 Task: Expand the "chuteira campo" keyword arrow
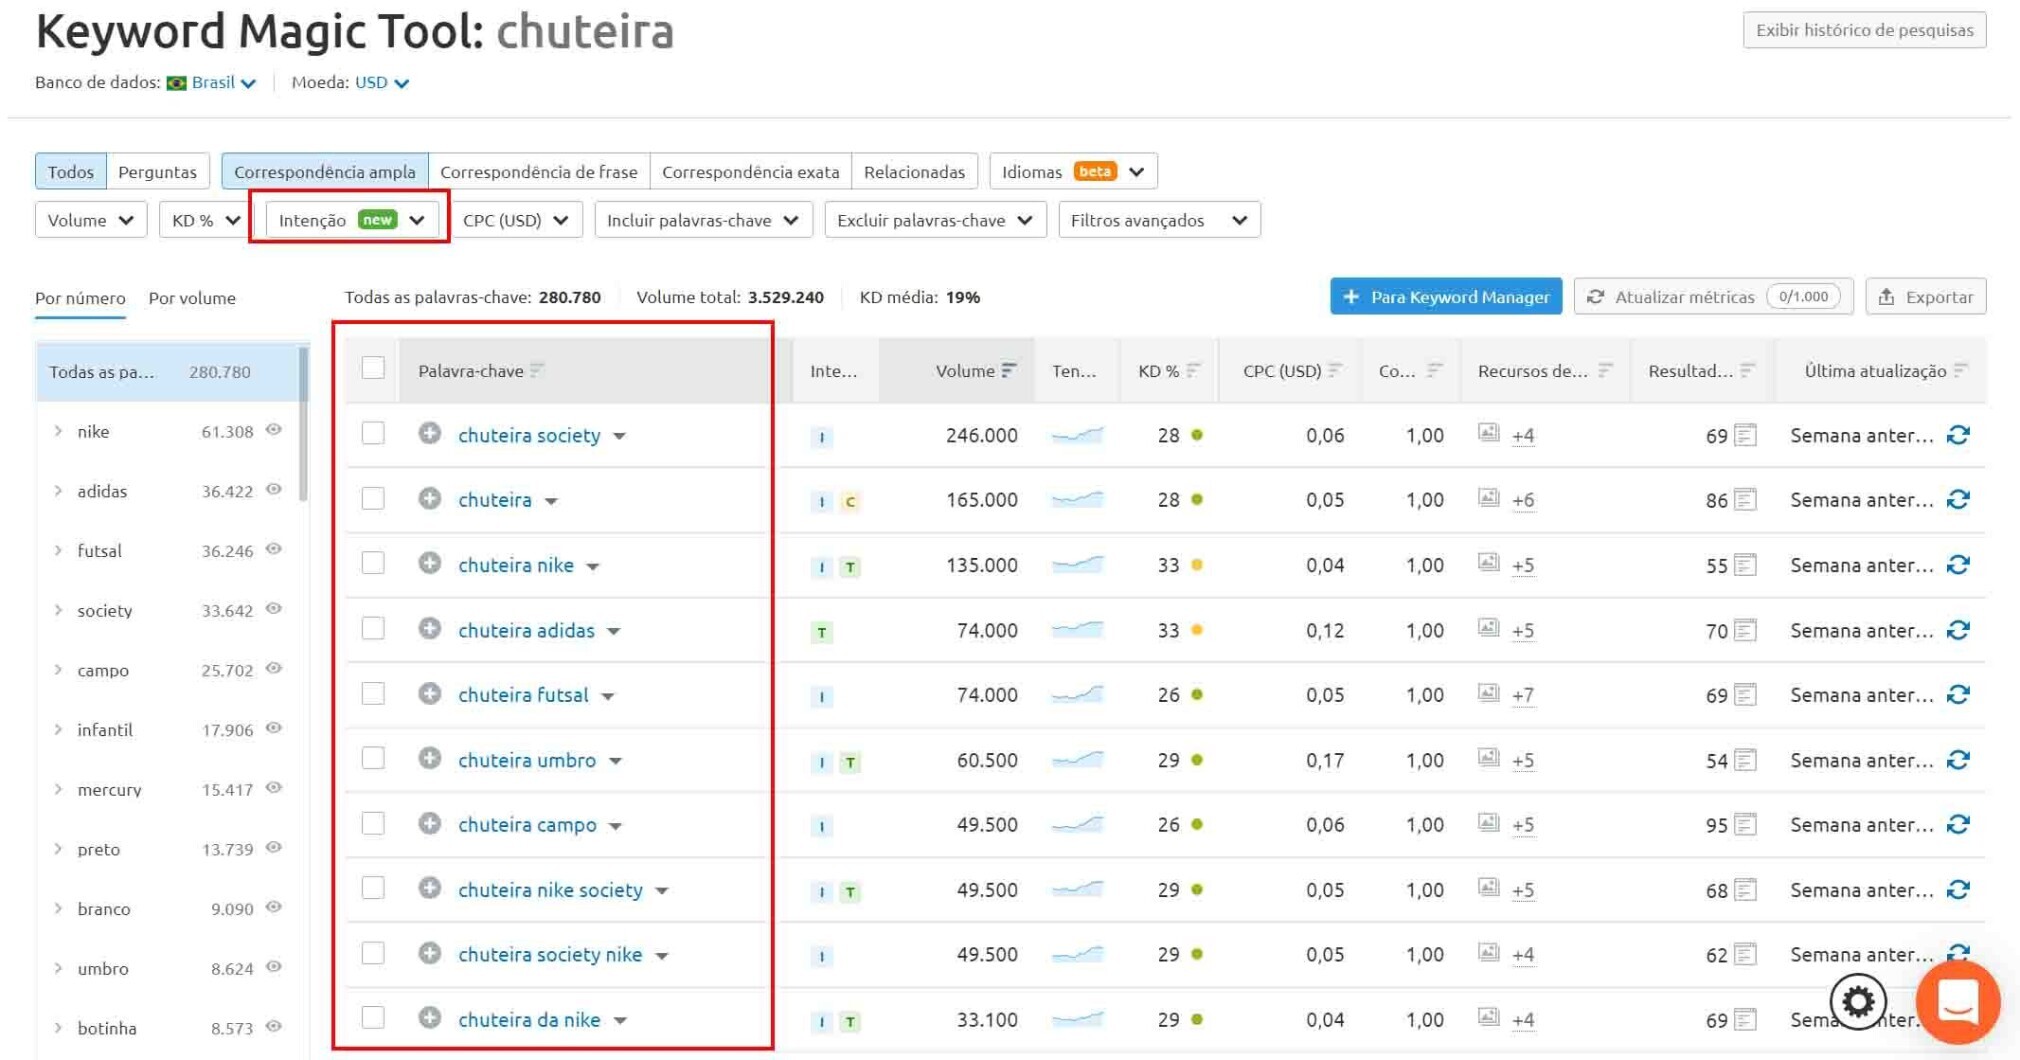[x=616, y=825]
